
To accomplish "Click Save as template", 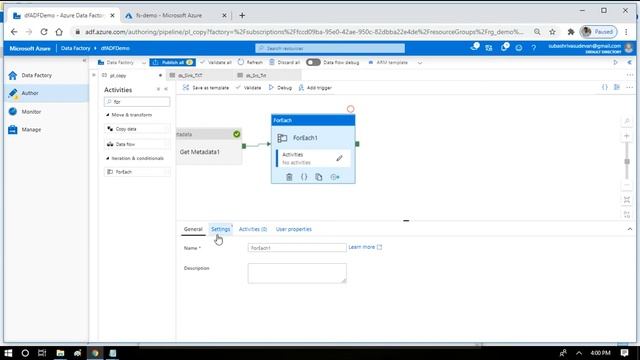I will click(206, 88).
